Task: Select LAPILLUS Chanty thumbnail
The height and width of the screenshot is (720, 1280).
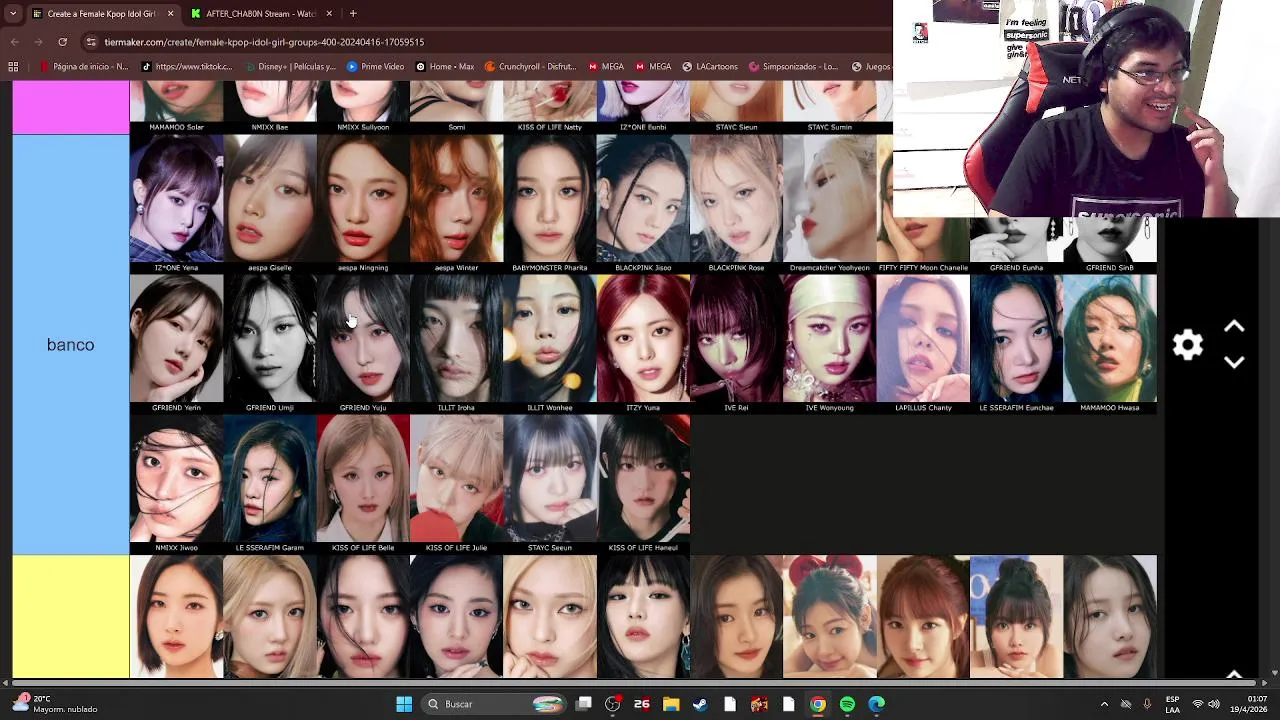Action: click(923, 344)
